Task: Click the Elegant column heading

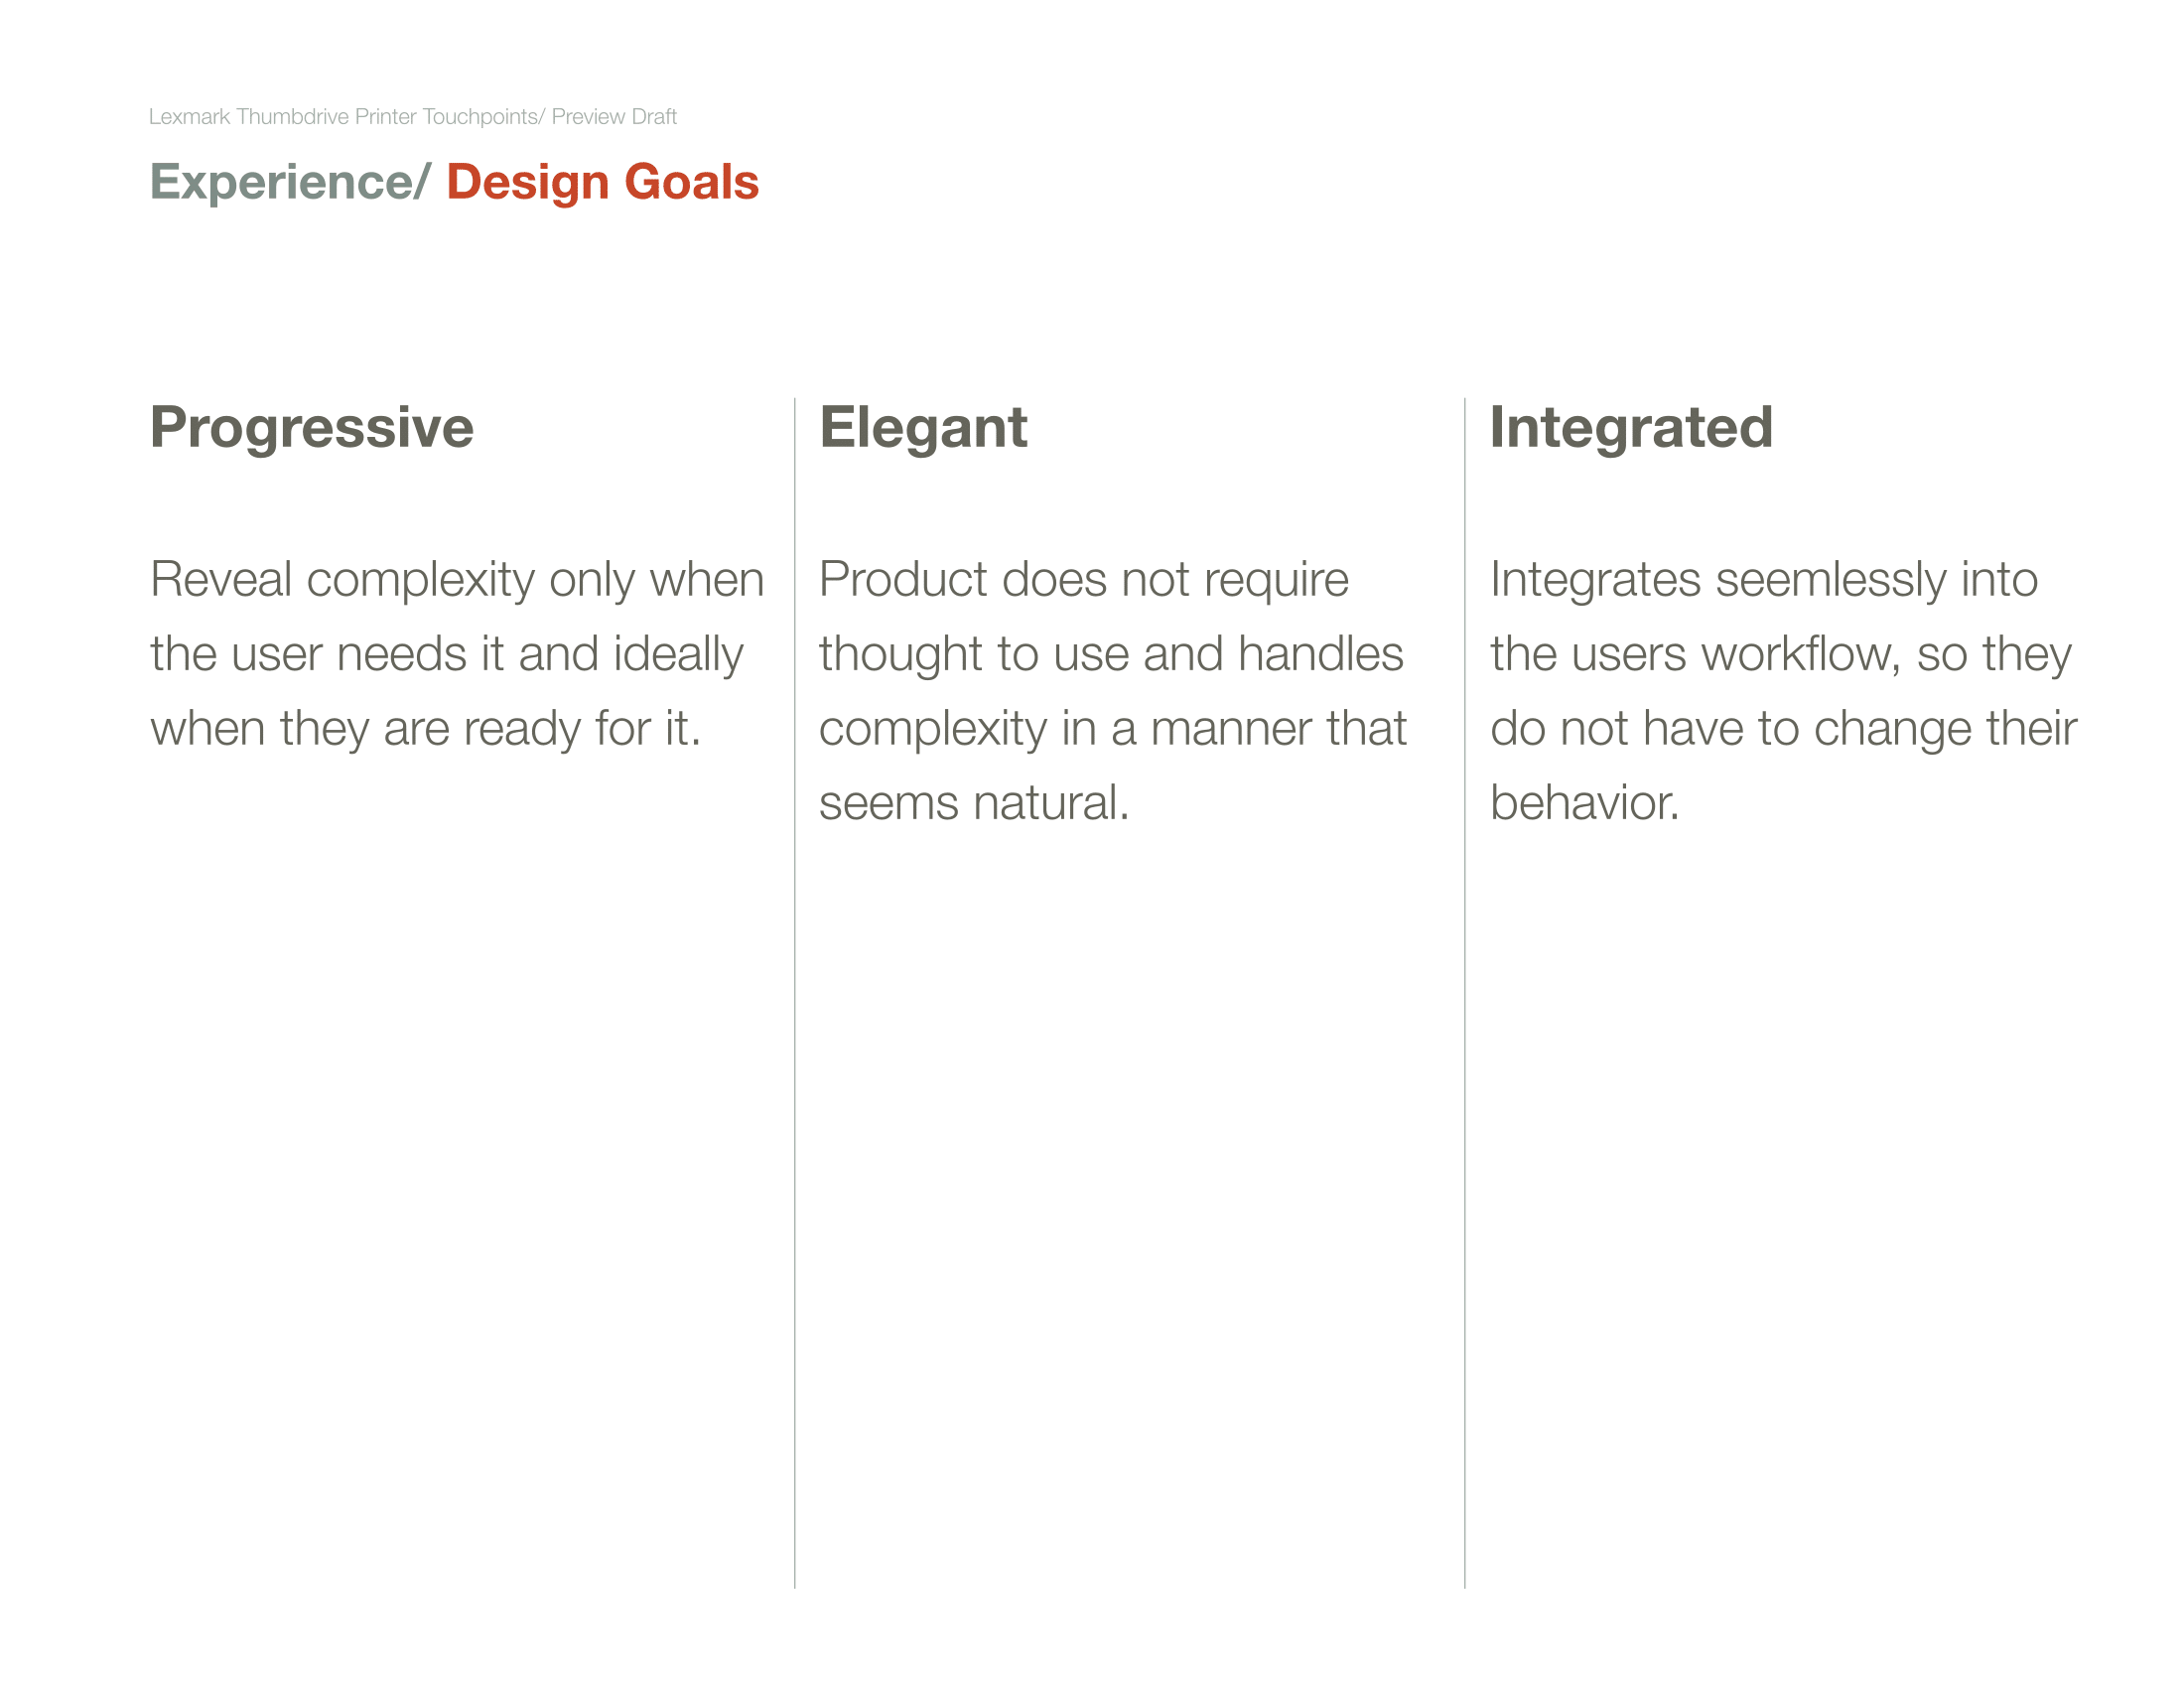Action: pyautogui.click(x=923, y=429)
